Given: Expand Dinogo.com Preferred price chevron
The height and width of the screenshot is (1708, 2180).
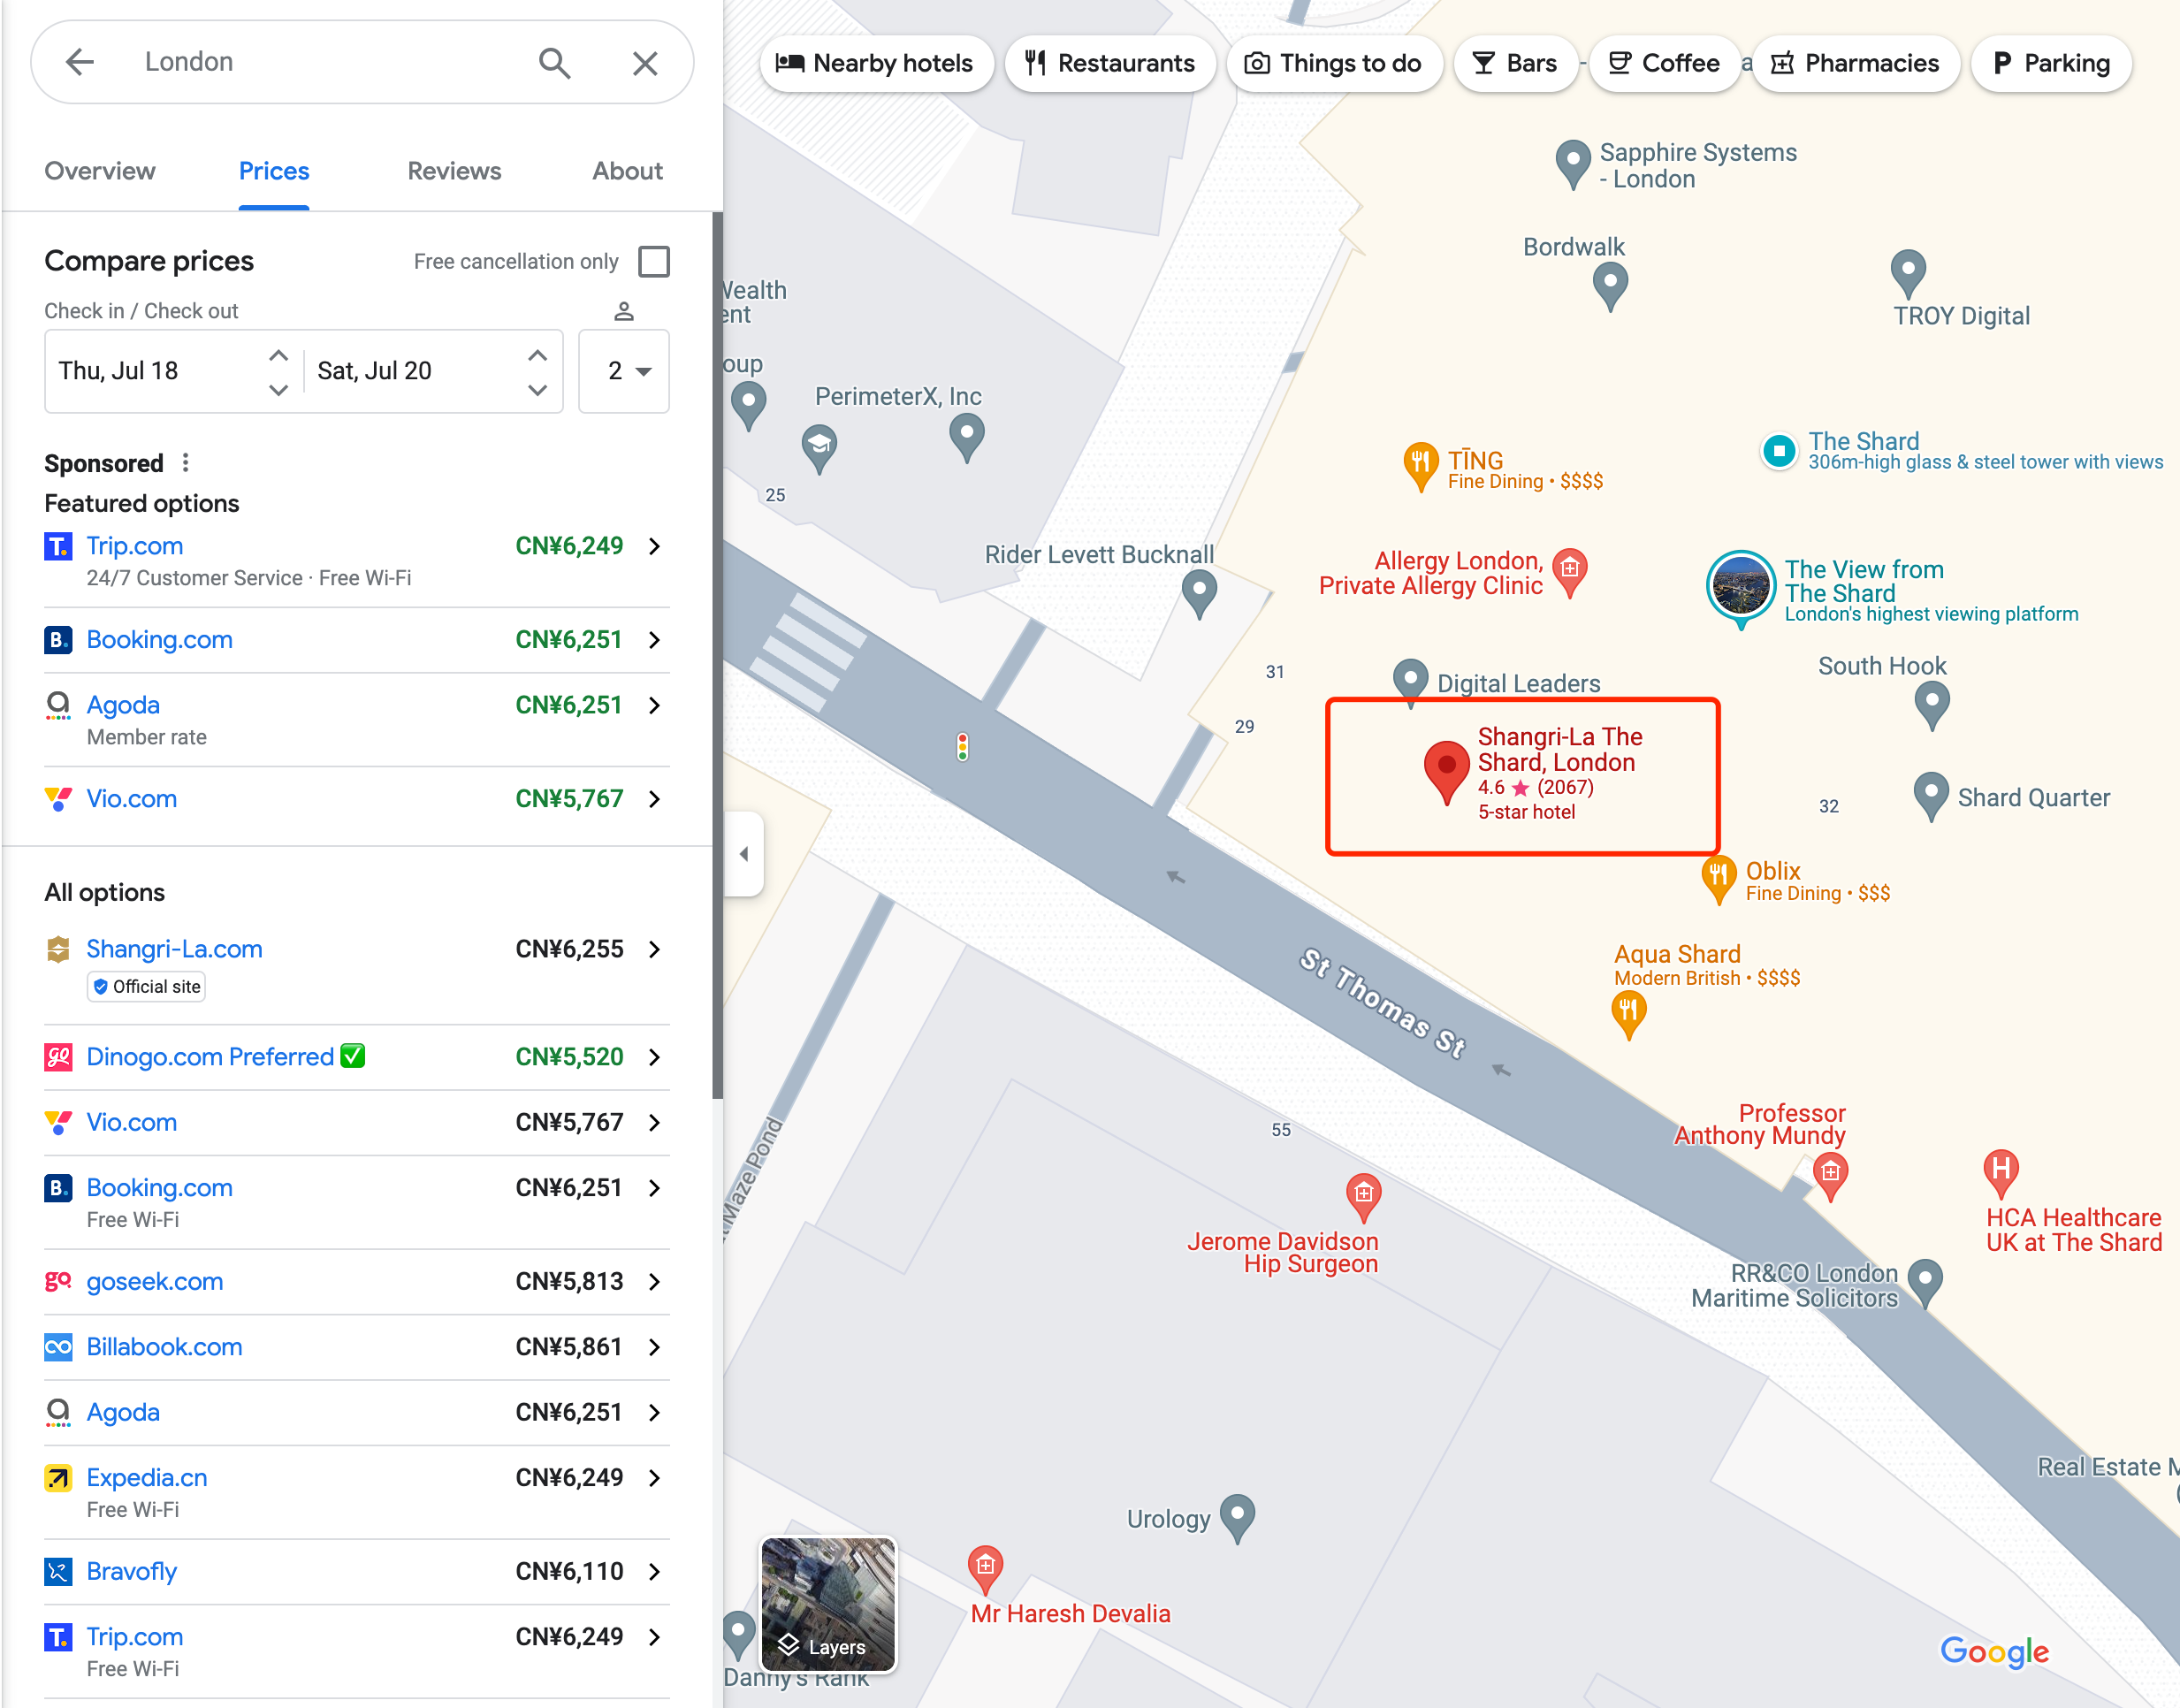Looking at the screenshot, I should pos(655,1057).
